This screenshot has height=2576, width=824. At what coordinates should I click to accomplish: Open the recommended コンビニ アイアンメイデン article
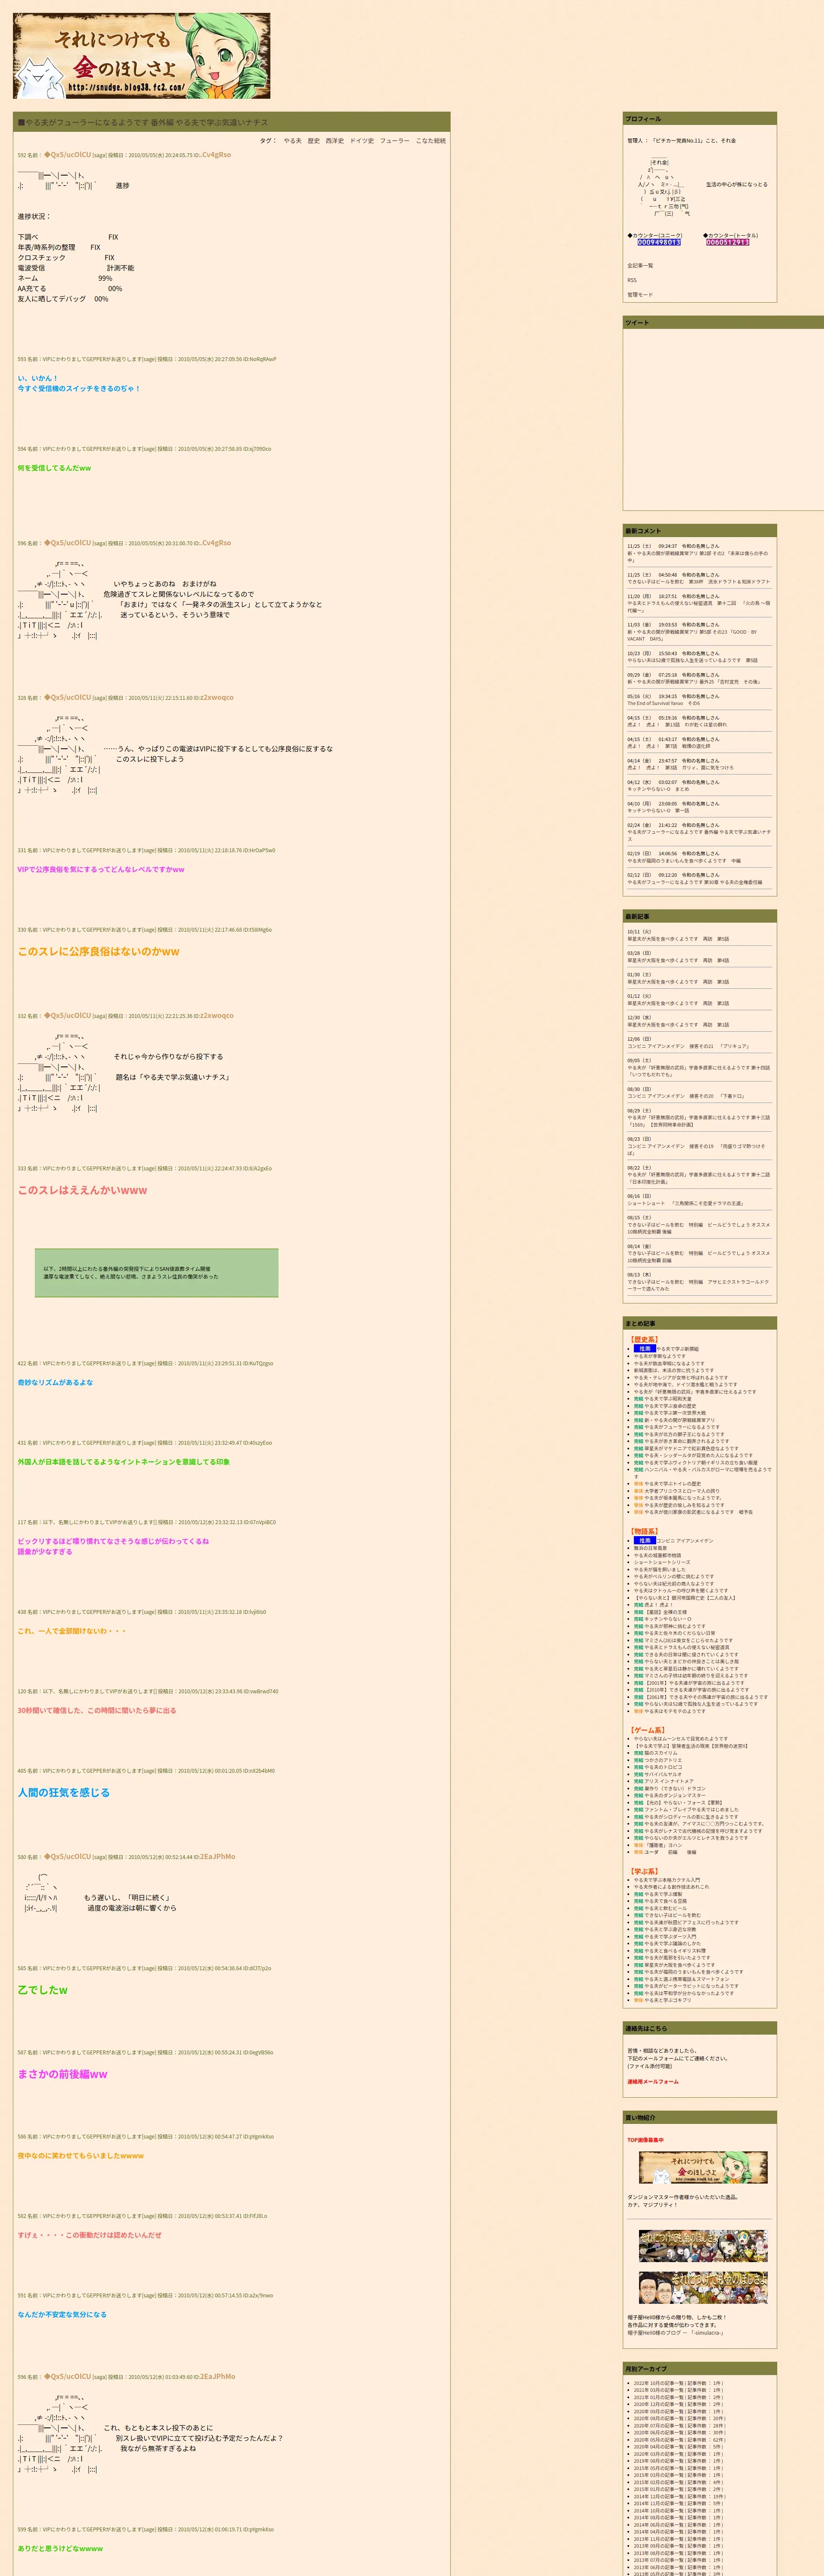click(x=684, y=1541)
